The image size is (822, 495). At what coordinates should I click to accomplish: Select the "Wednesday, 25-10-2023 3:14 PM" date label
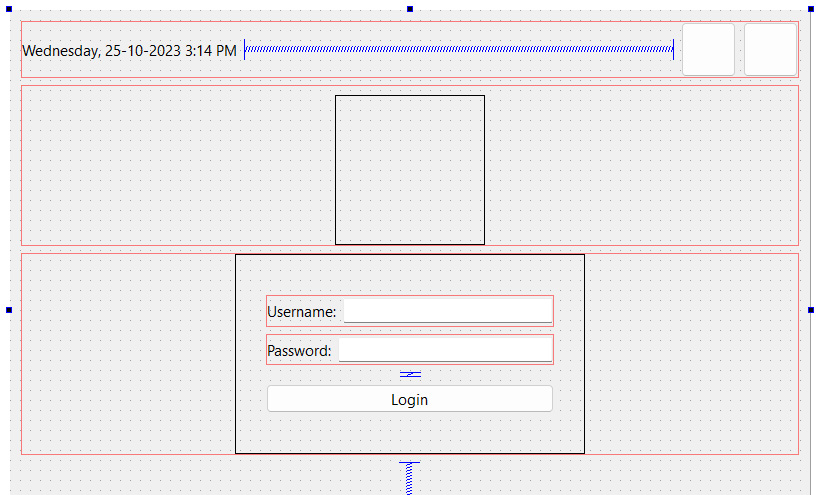[129, 51]
